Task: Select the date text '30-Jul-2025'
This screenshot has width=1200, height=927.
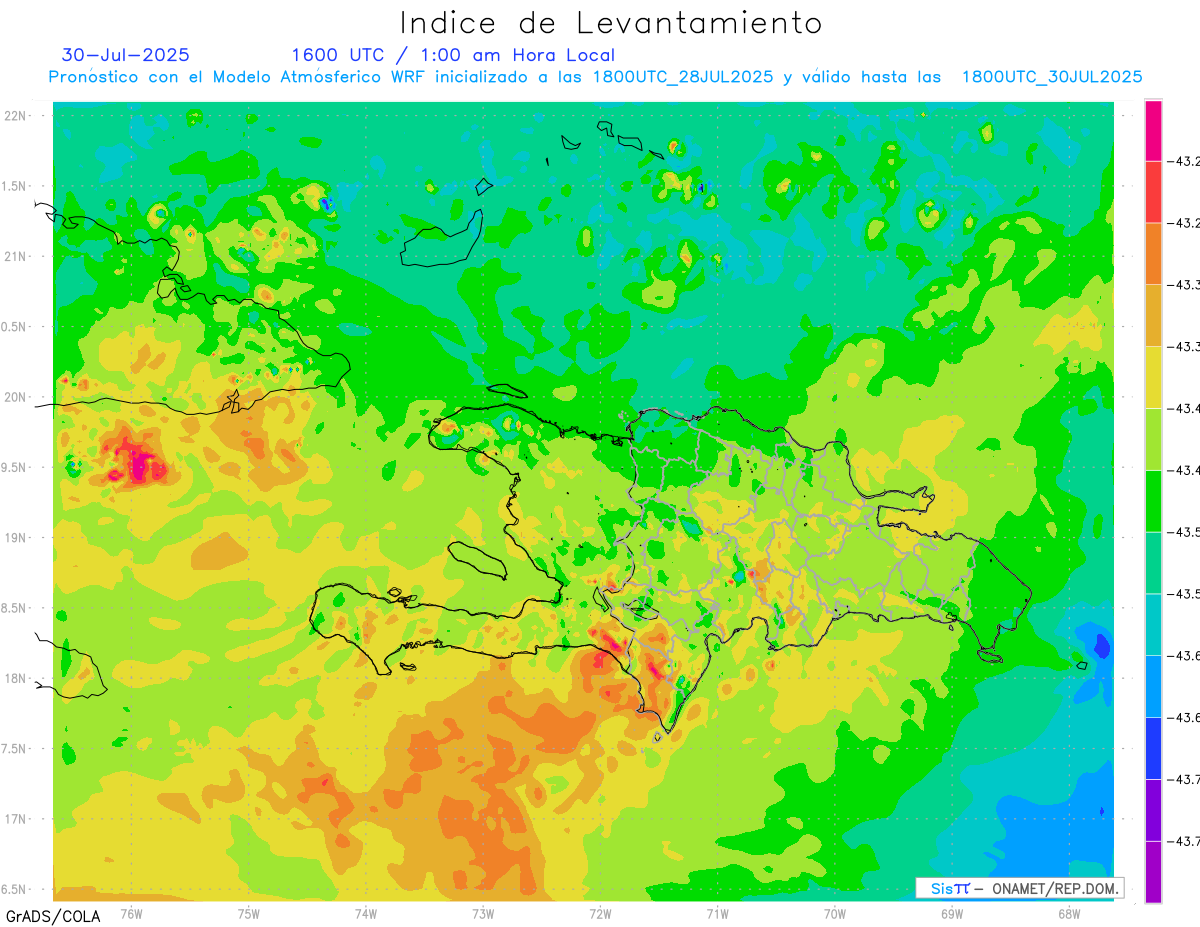Action: click(125, 55)
